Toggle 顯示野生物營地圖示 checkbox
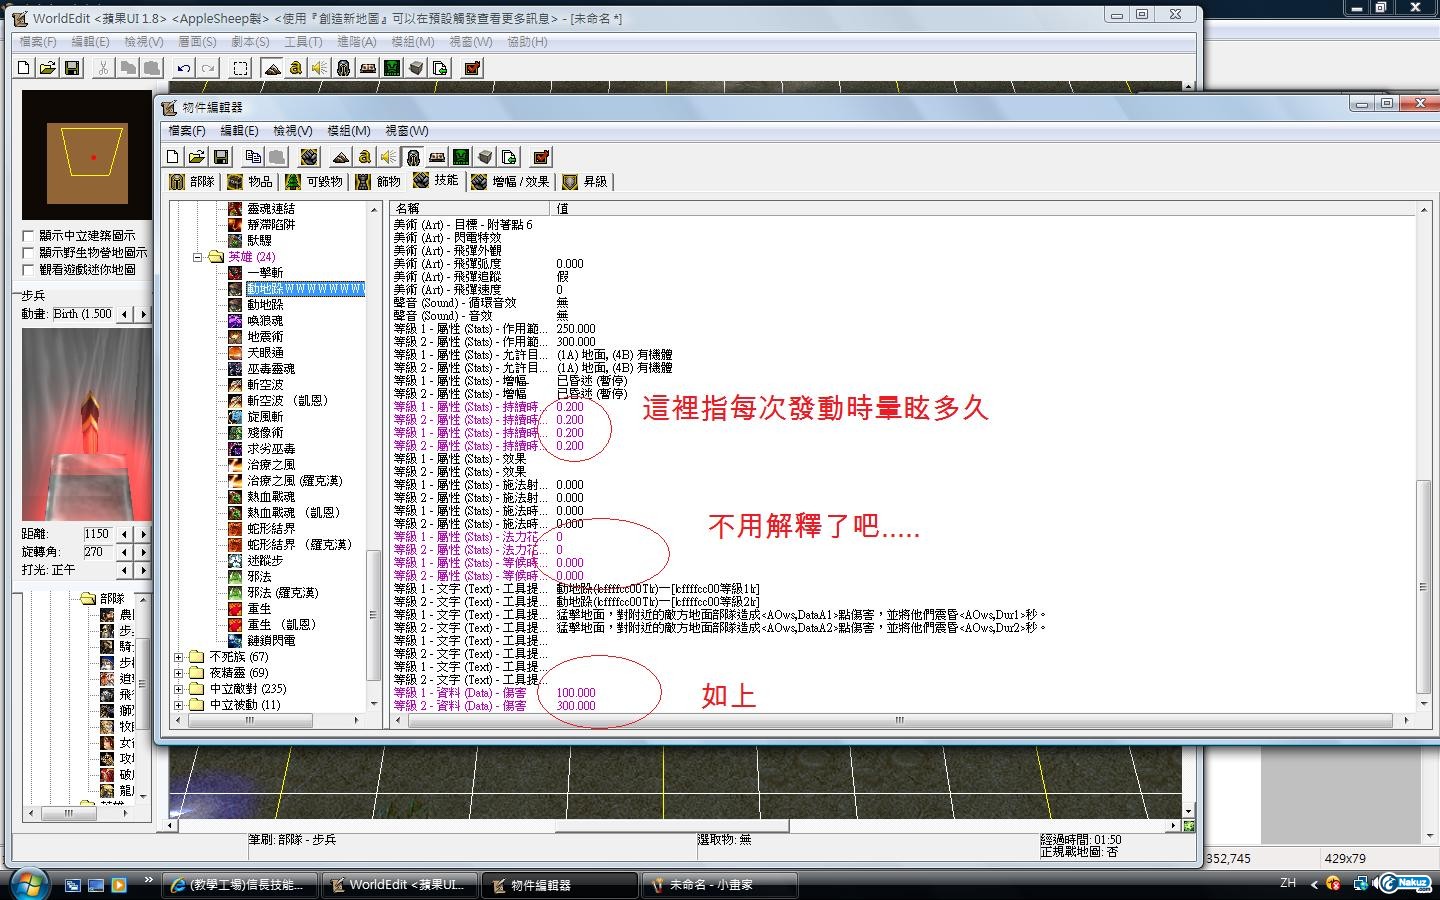Viewport: 1440px width, 900px height. pyautogui.click(x=28, y=253)
